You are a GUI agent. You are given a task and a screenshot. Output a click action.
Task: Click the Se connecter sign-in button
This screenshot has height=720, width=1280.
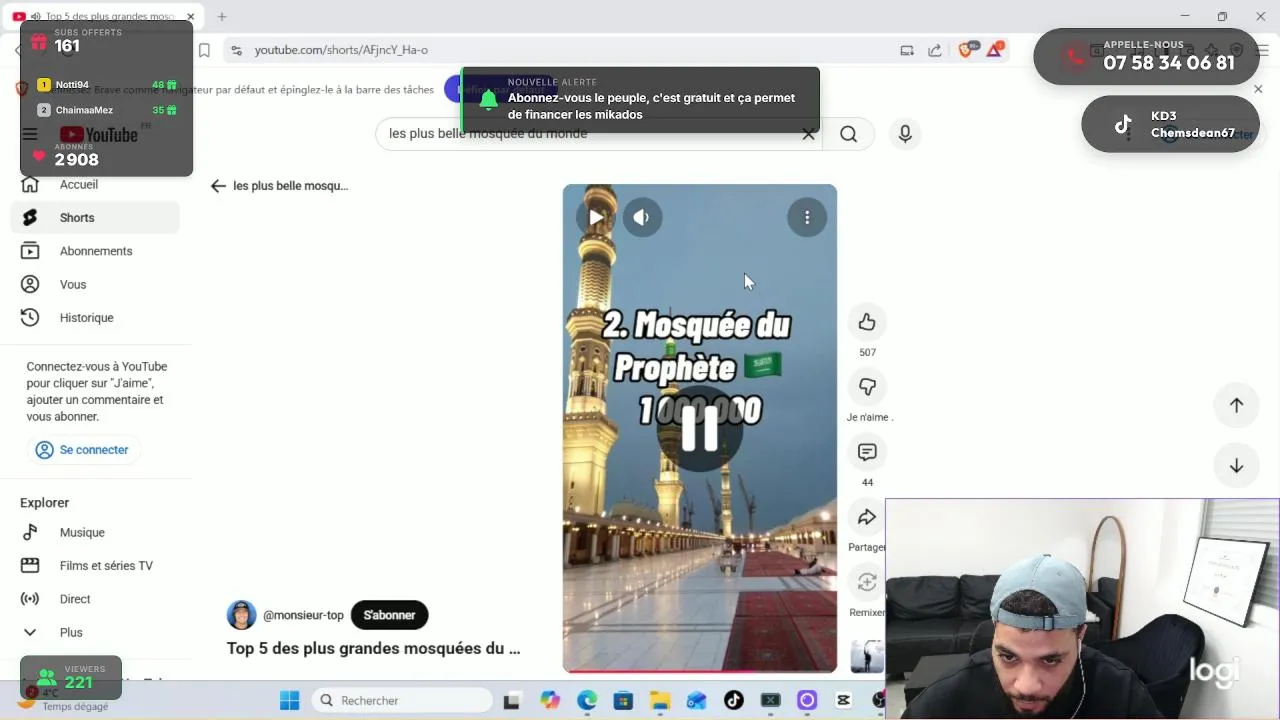83,450
